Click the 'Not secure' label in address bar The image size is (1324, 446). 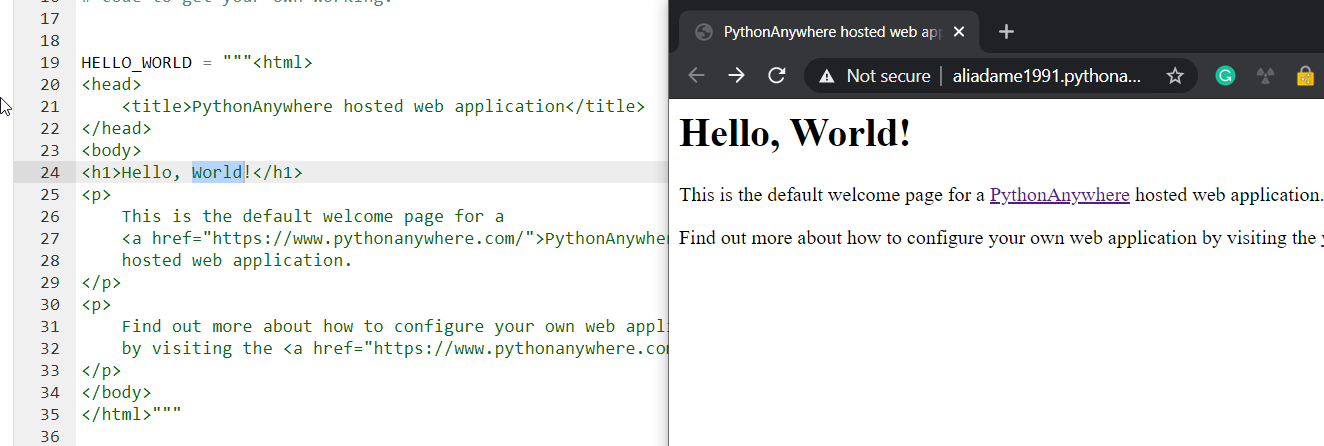coord(888,76)
